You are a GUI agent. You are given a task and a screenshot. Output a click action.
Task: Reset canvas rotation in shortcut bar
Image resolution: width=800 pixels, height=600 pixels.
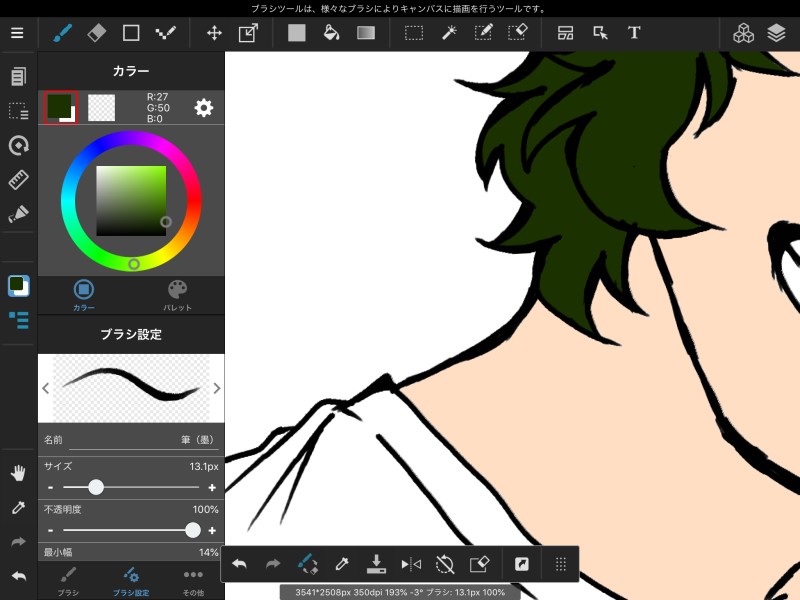click(x=445, y=564)
